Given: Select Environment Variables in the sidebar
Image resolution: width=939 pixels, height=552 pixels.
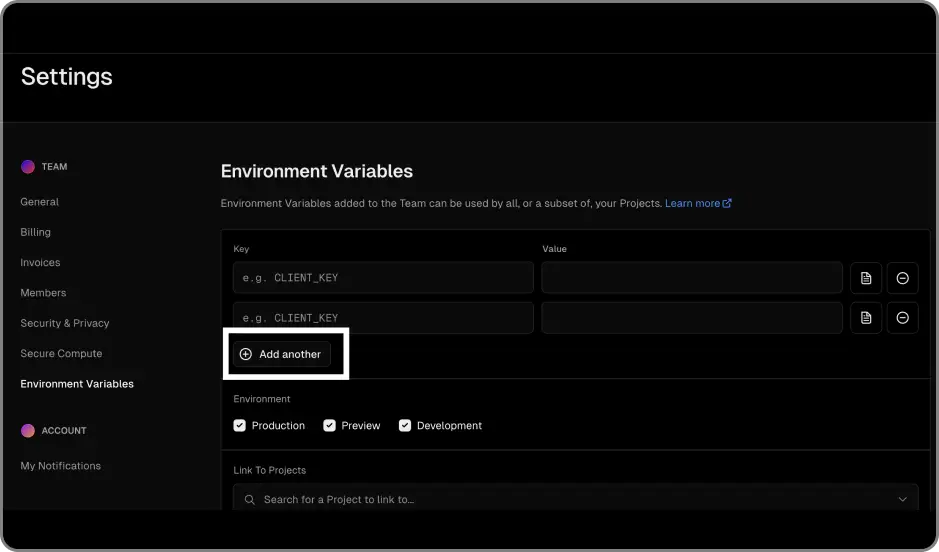Looking at the screenshot, I should tap(77, 384).
